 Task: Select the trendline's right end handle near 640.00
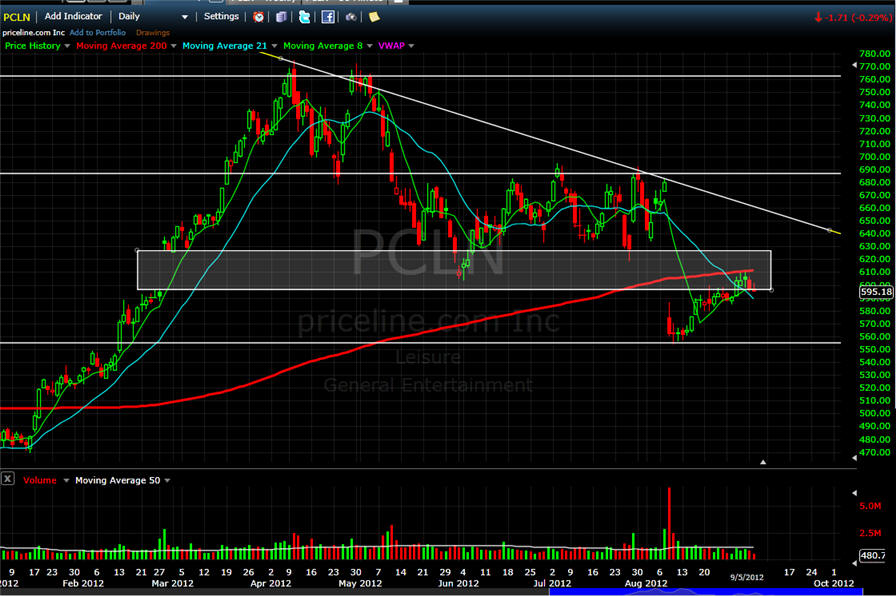coord(830,230)
